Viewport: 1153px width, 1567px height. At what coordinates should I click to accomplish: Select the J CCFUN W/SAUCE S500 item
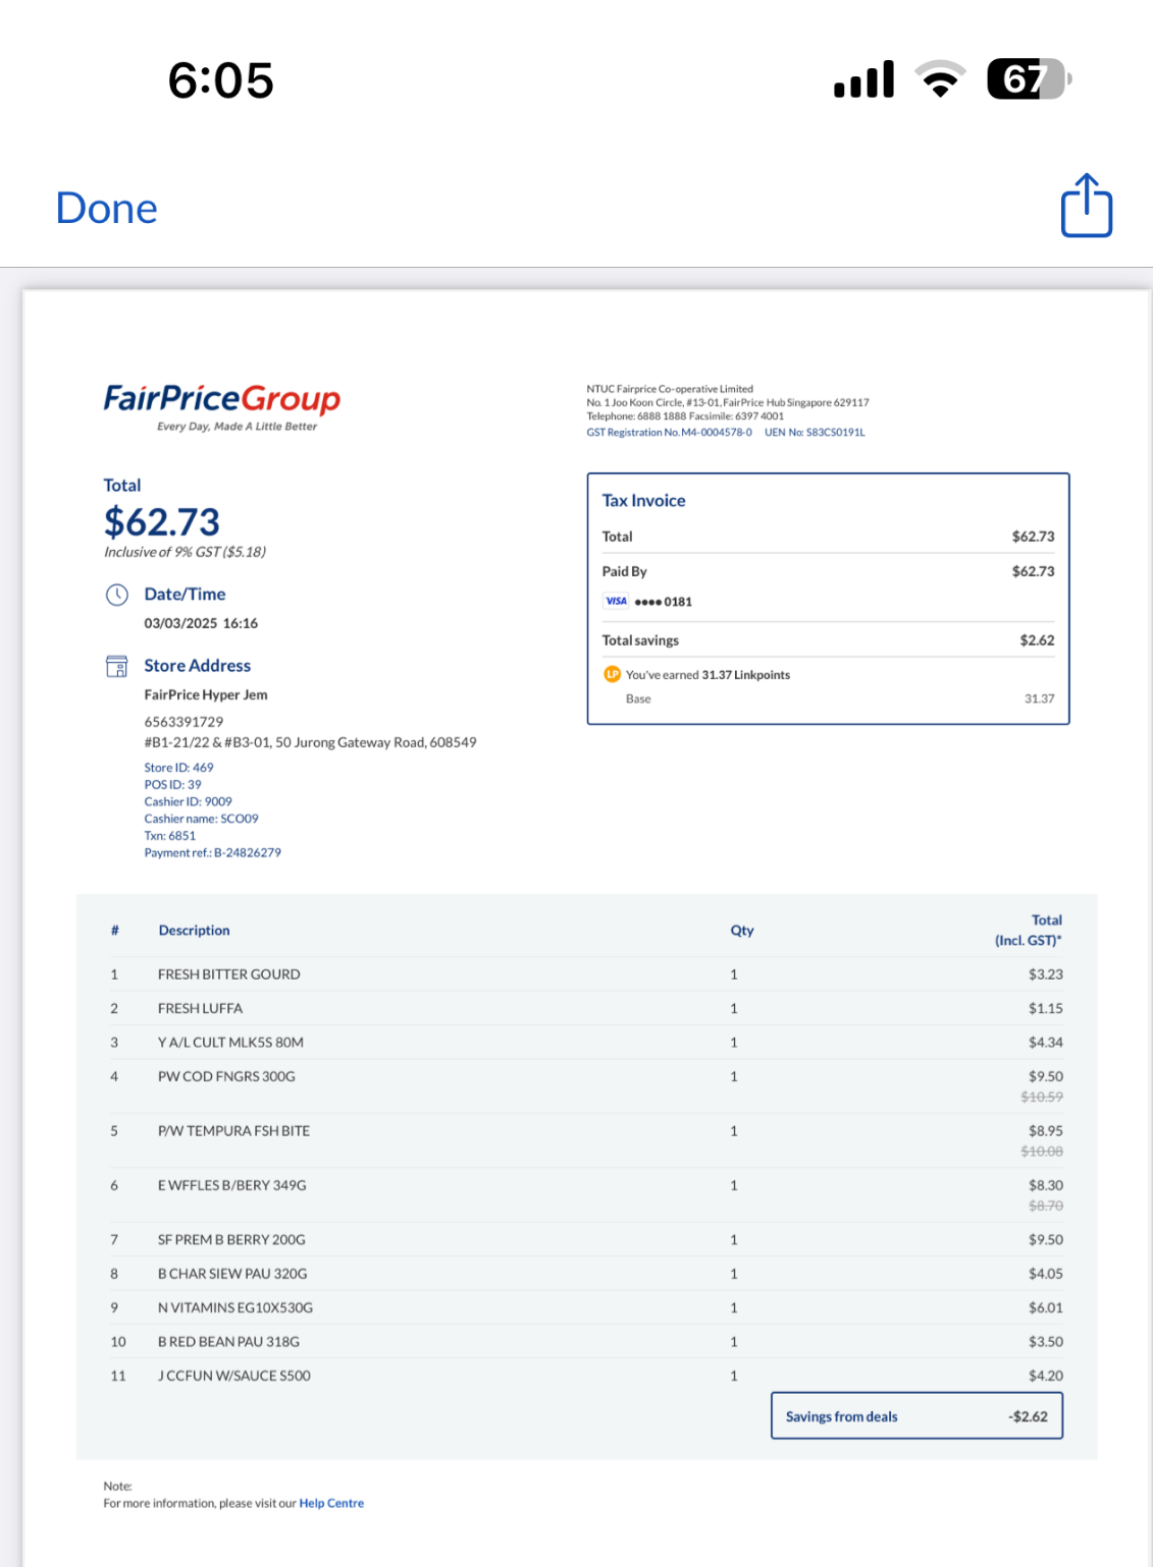point(234,1375)
